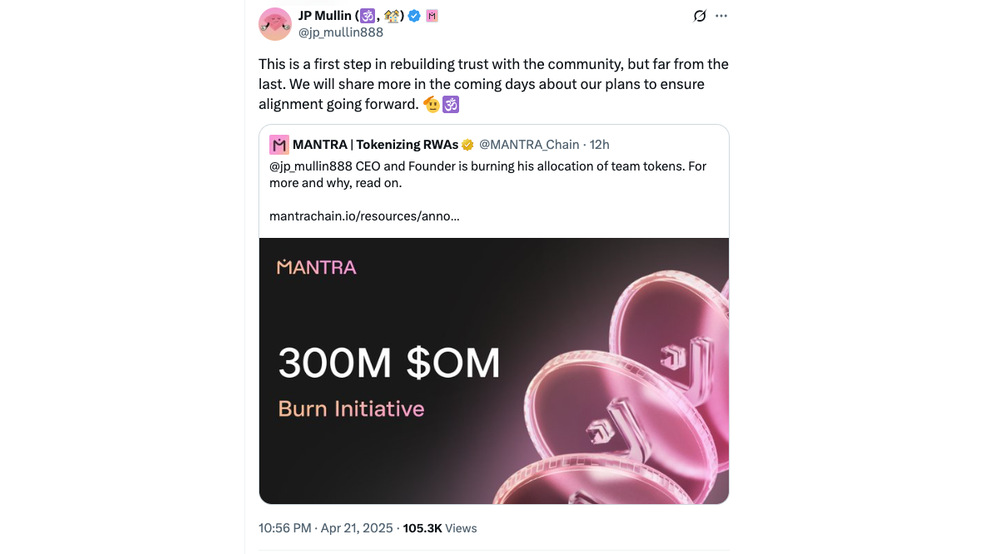984x554 pixels.
Task: Click the gold verified badge on MANTRA
Action: pyautogui.click(x=467, y=145)
